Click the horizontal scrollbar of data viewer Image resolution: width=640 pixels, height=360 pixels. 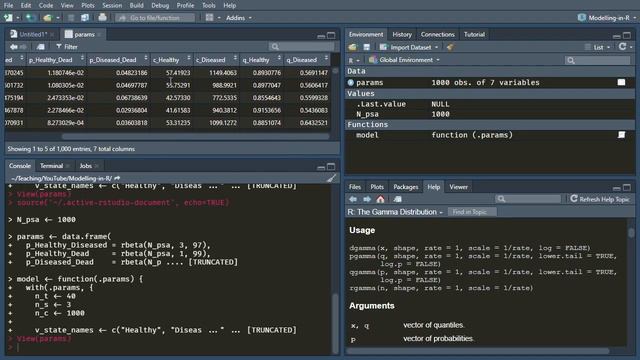[x=195, y=136]
